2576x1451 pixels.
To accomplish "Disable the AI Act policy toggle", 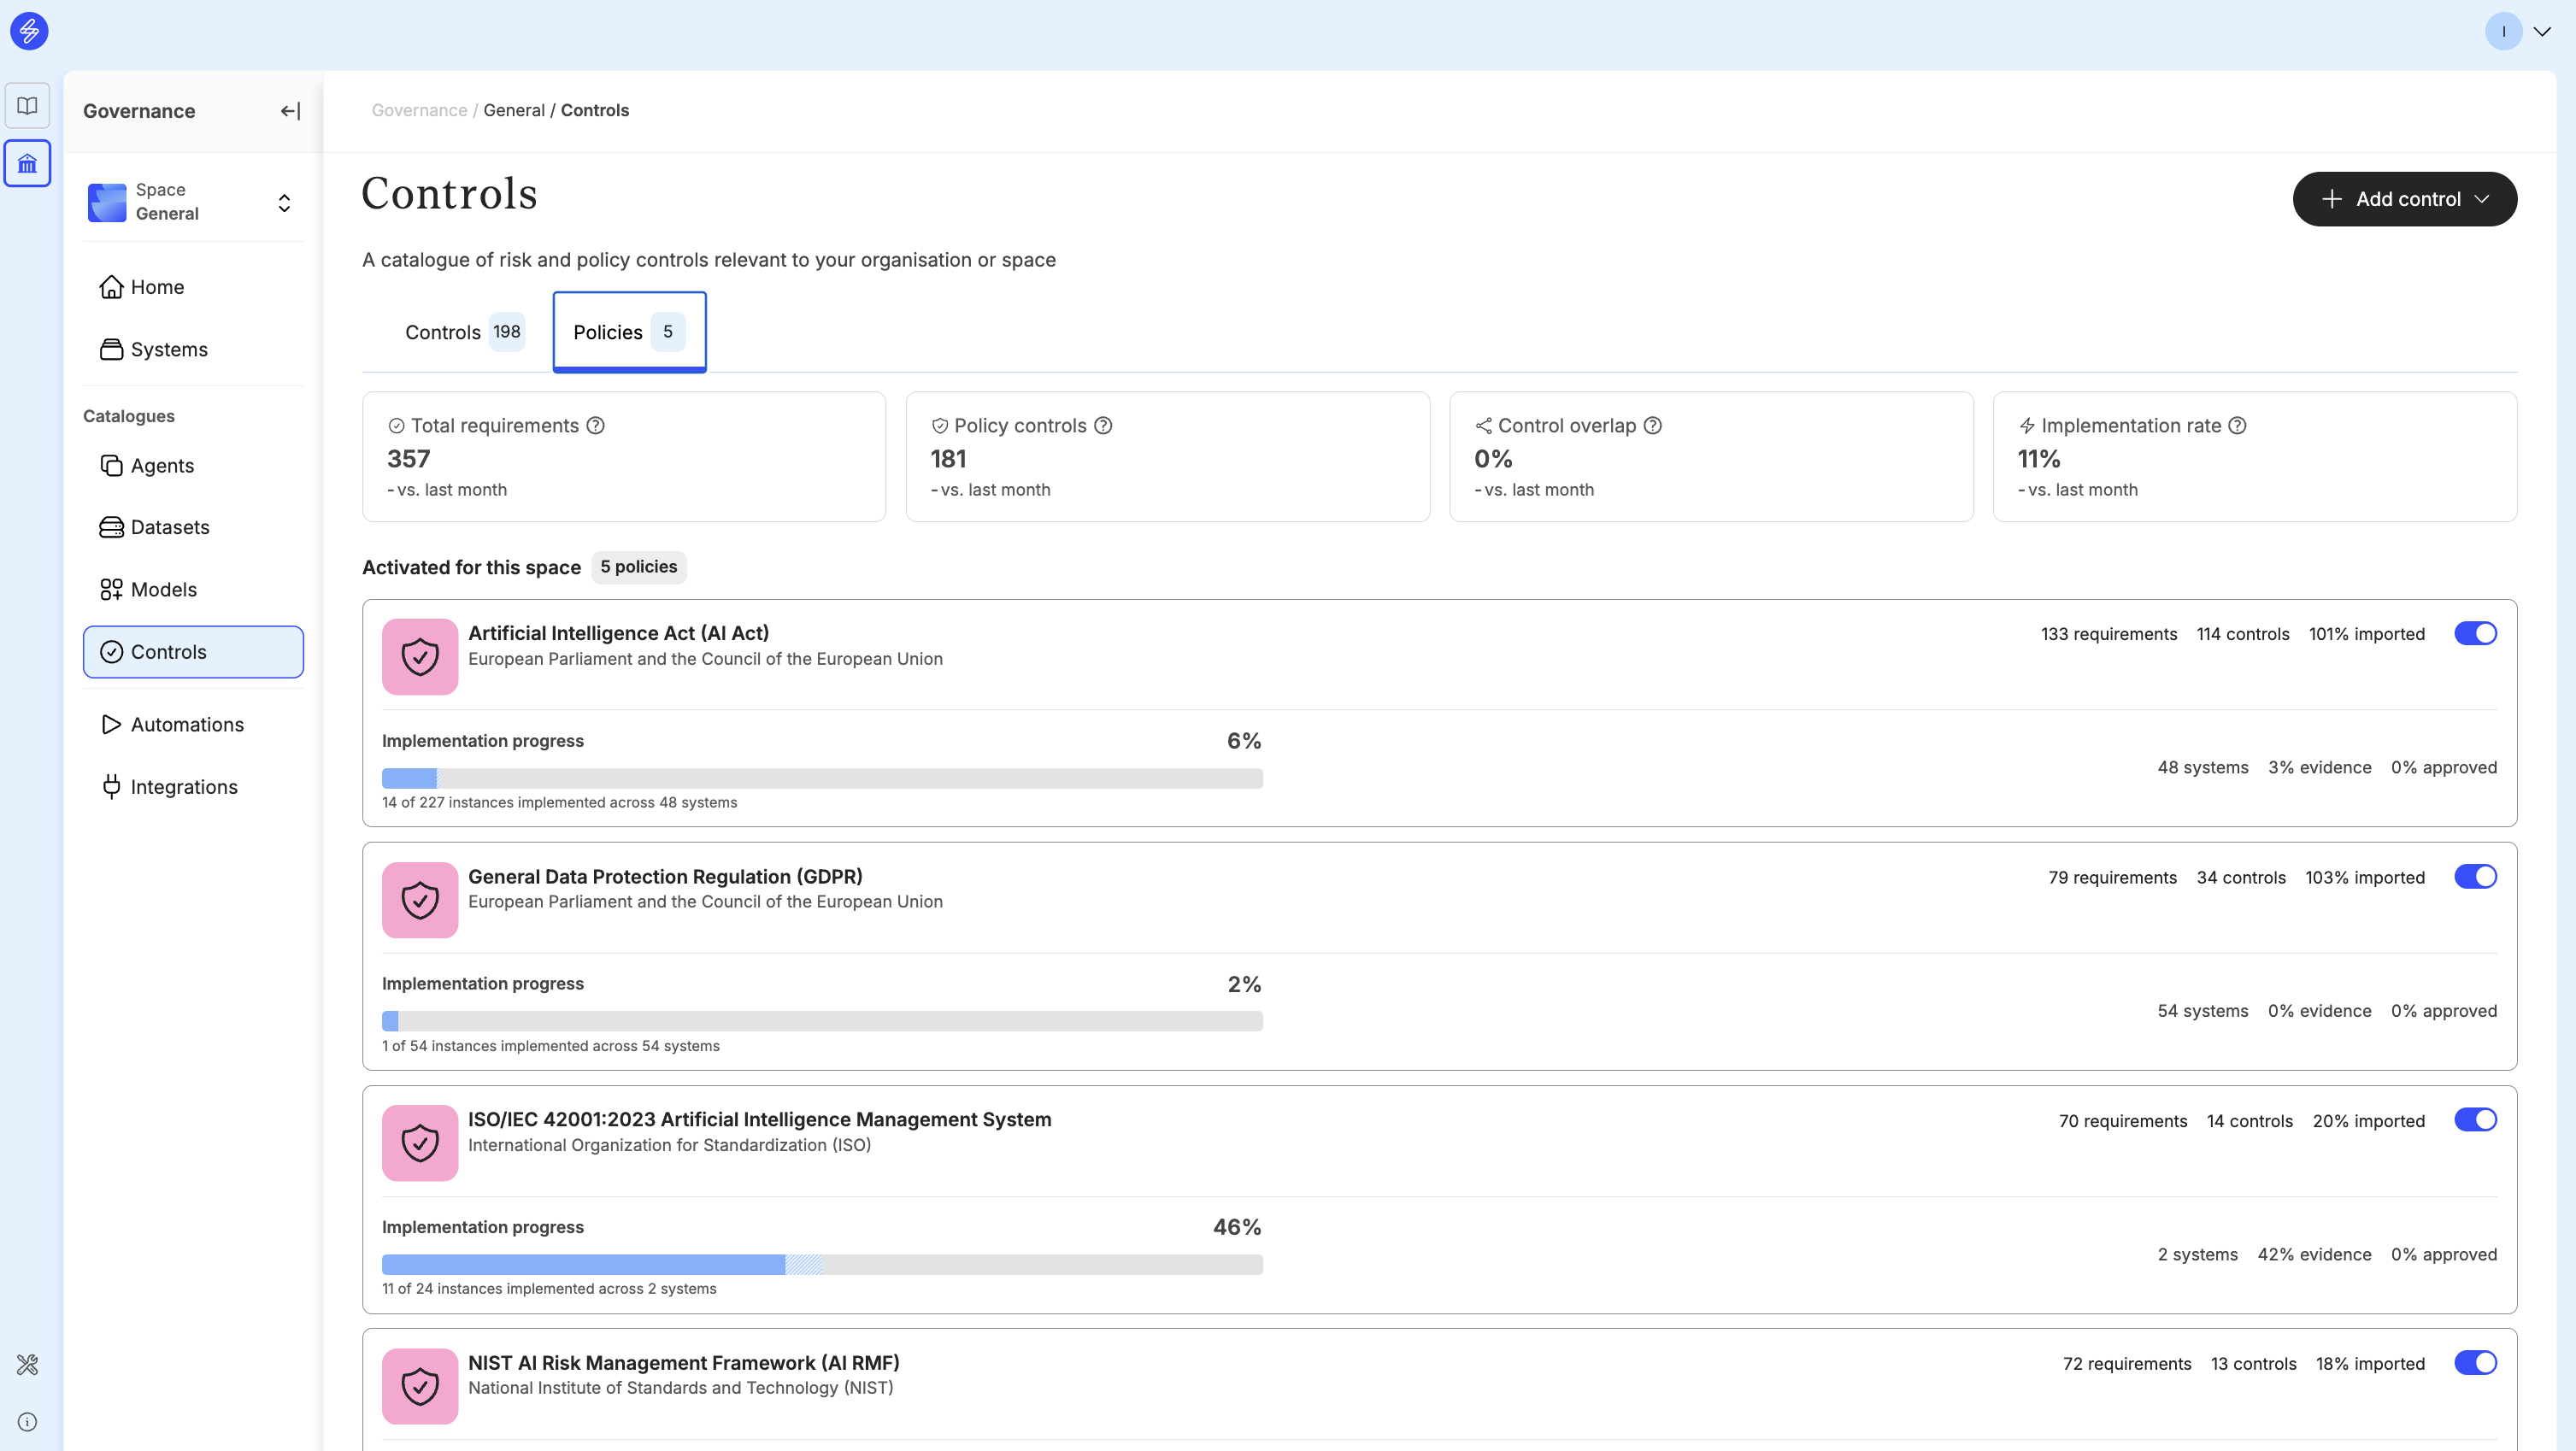I will 2475,633.
